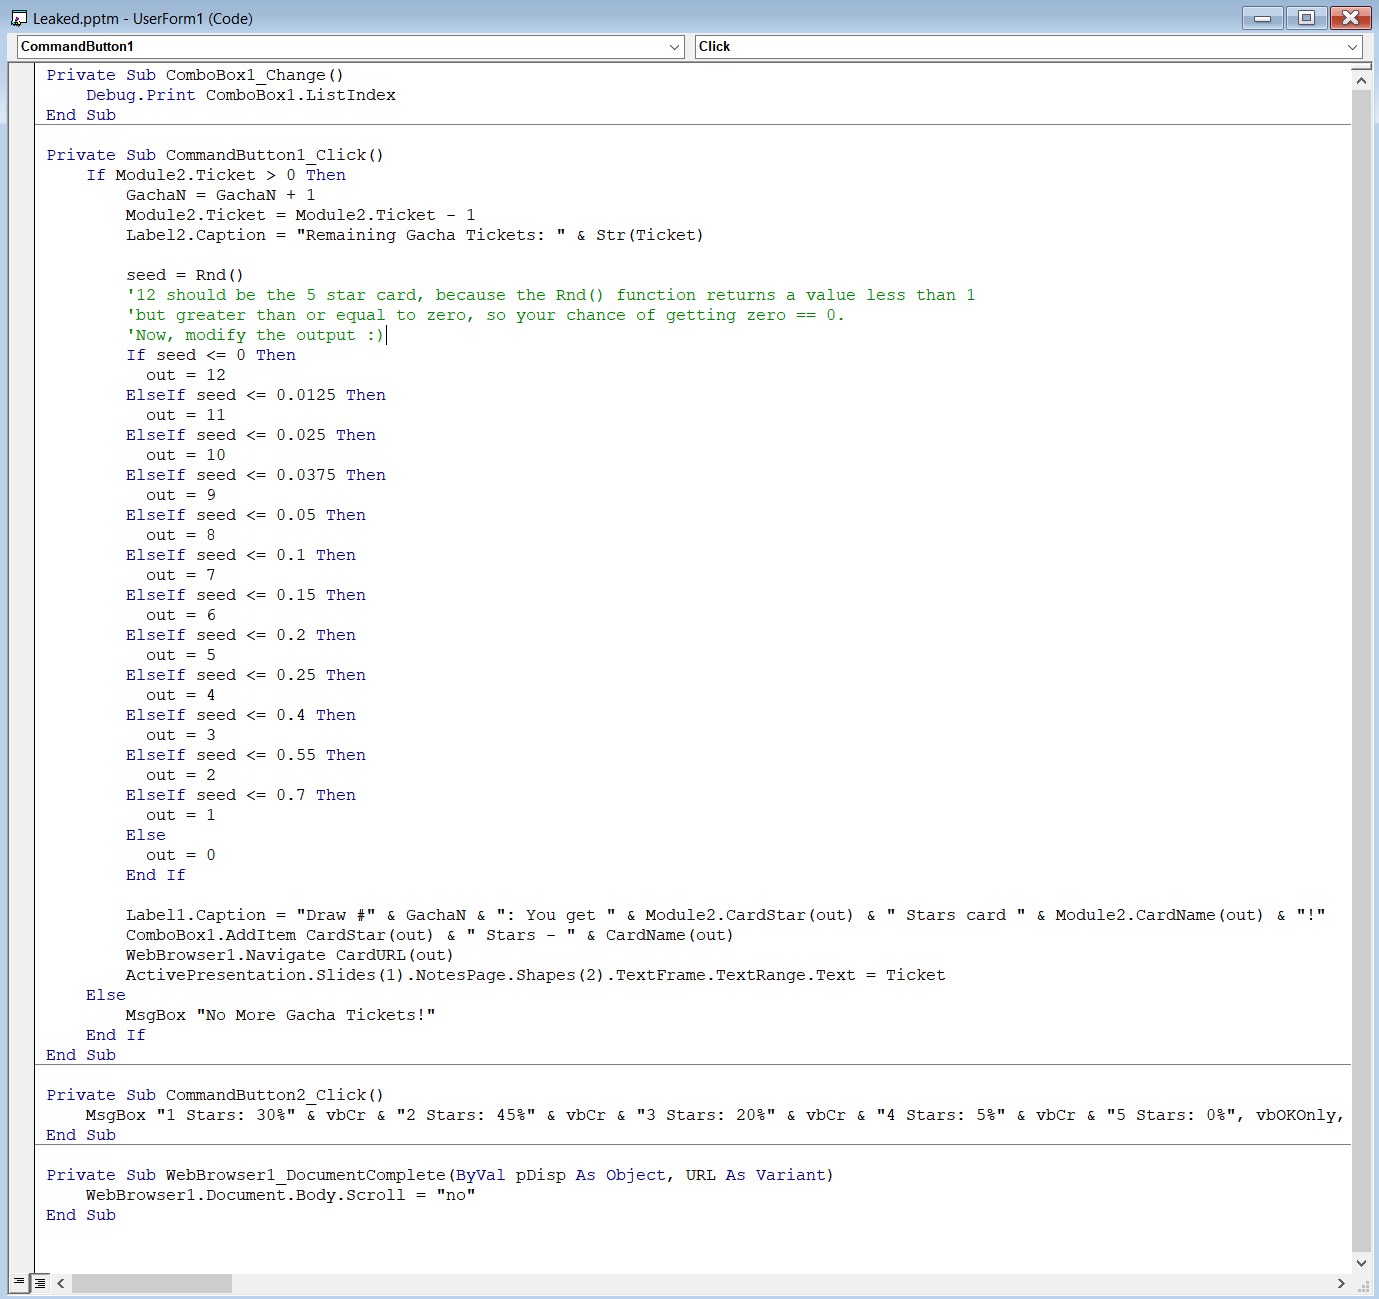Screen dimensions: 1379x1299
Task: Minimize the Leaked.pptm code window
Action: pos(1263,18)
